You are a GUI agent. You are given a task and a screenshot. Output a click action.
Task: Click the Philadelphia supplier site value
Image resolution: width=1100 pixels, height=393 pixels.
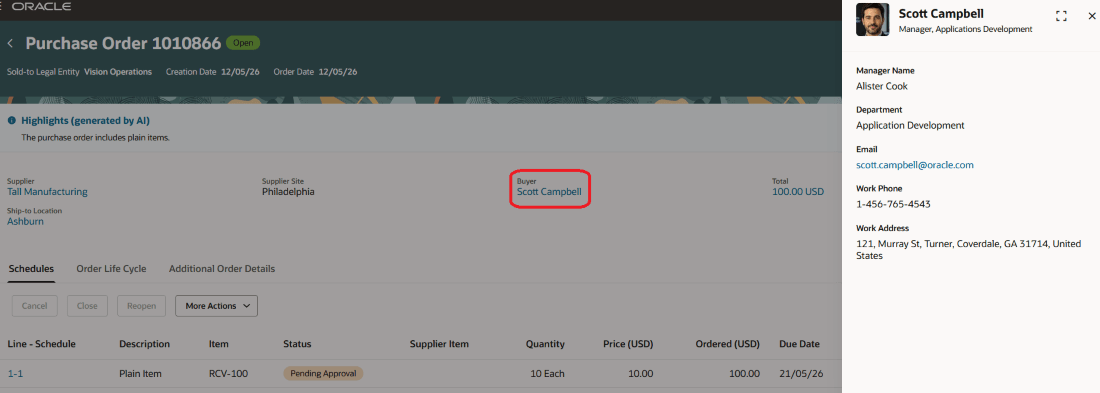[x=288, y=192]
